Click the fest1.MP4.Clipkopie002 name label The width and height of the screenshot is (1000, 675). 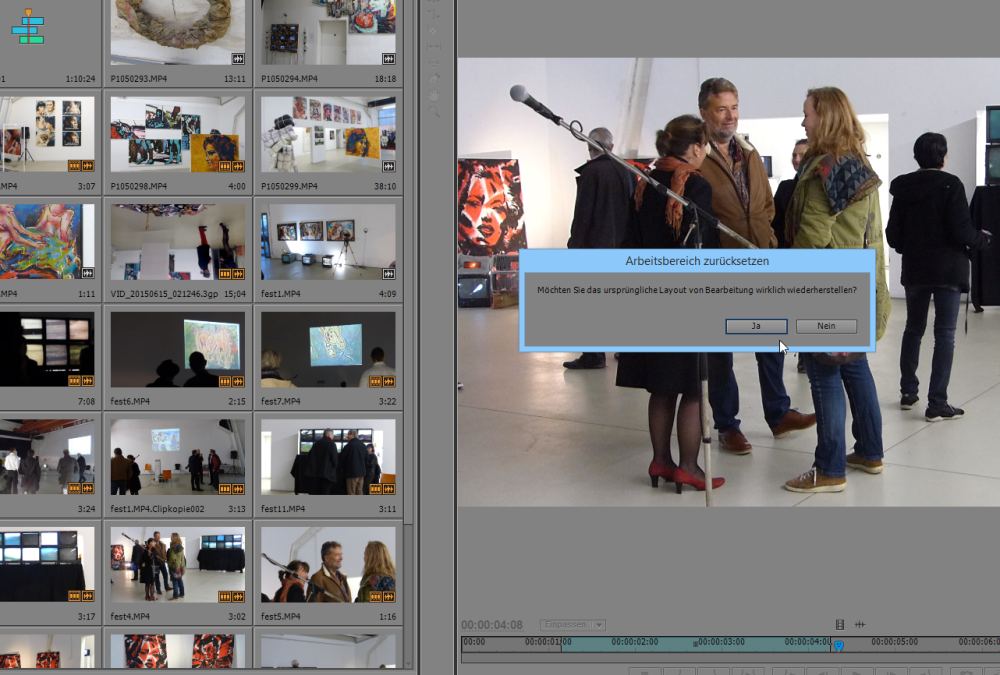coord(158,509)
